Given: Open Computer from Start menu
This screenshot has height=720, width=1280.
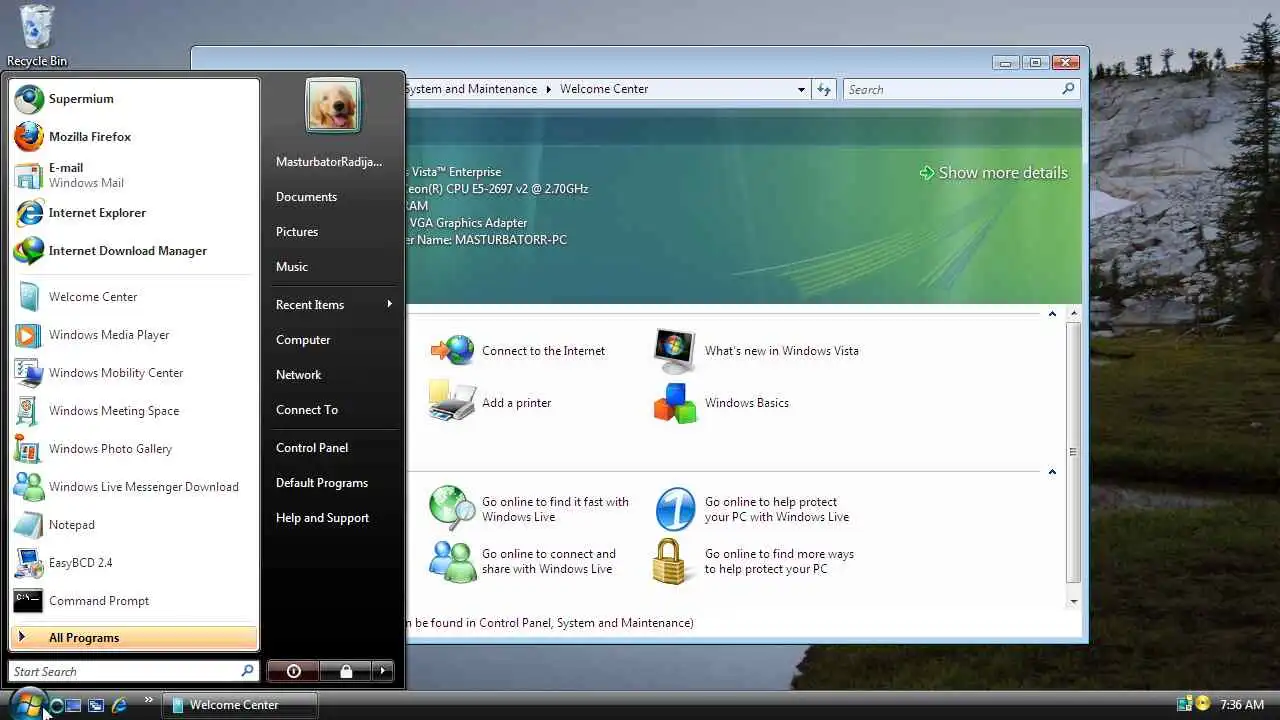Looking at the screenshot, I should [334, 340].
